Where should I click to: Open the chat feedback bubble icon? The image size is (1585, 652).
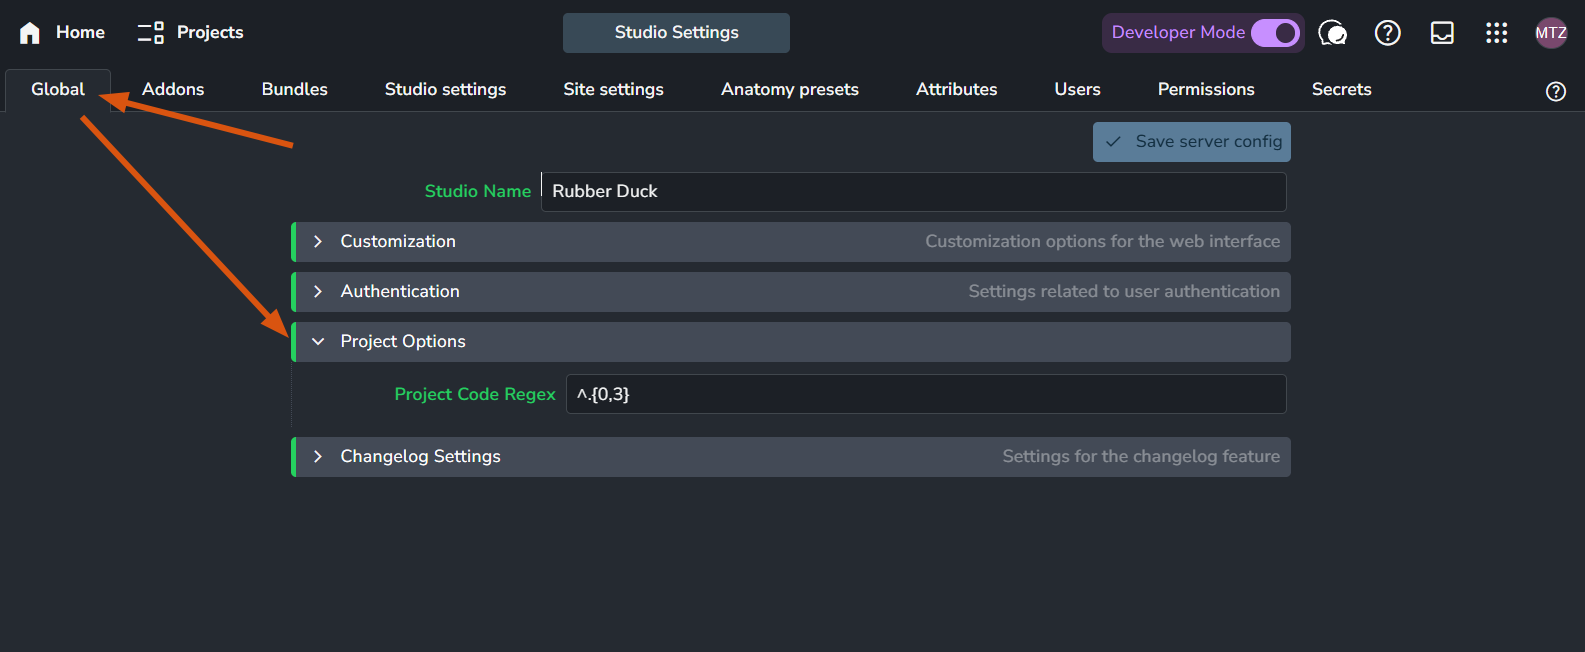tap(1332, 33)
